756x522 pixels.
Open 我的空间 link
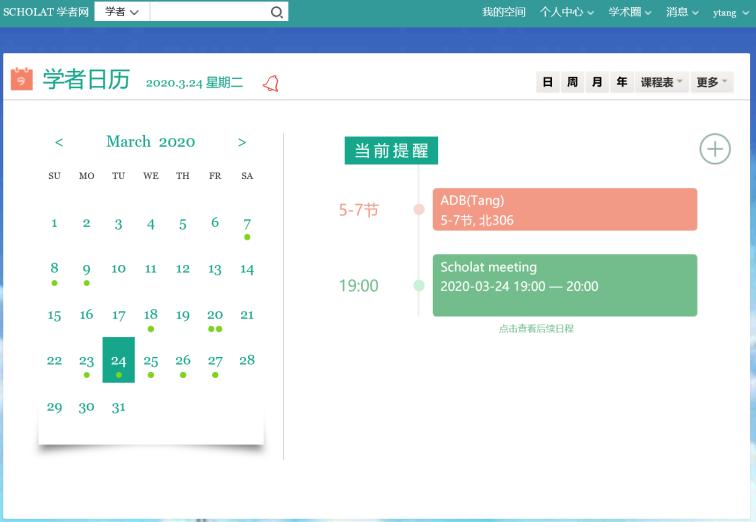click(503, 12)
